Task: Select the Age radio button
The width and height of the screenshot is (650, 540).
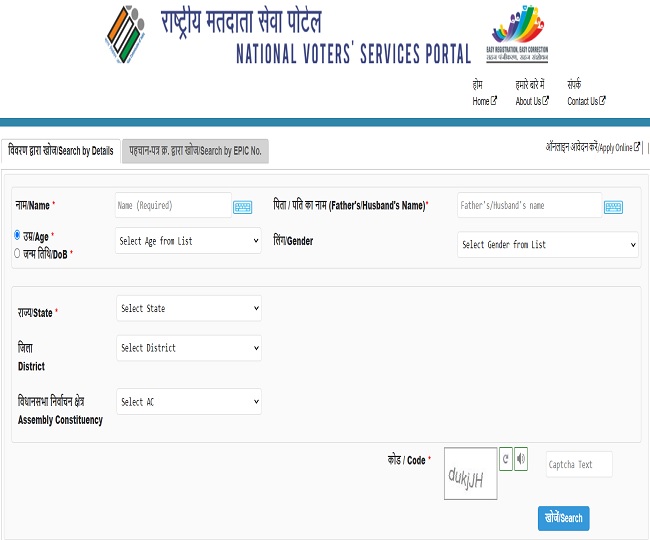Action: [17, 235]
